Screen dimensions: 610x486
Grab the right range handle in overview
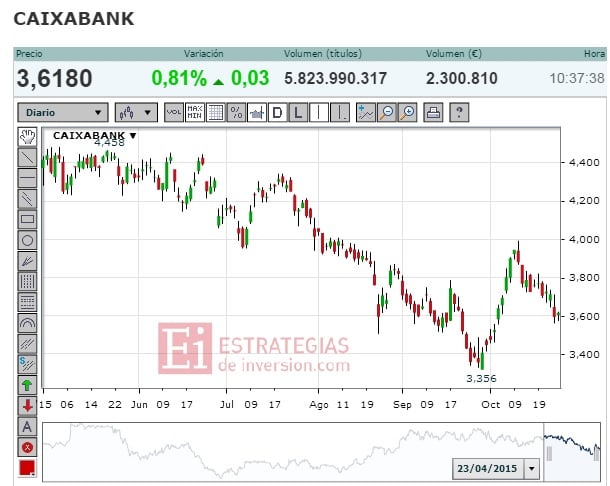[x=596, y=454]
